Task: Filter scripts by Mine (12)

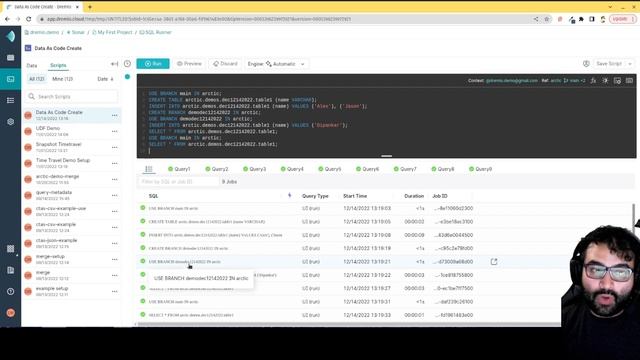Action: click(x=62, y=79)
